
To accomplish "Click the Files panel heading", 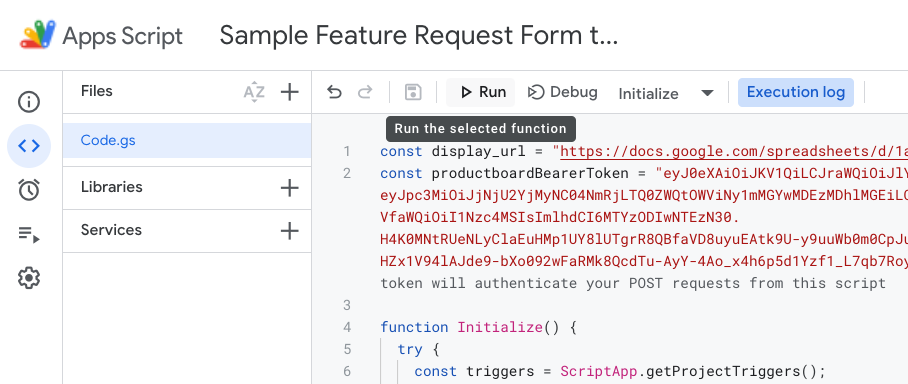I will coord(97,91).
